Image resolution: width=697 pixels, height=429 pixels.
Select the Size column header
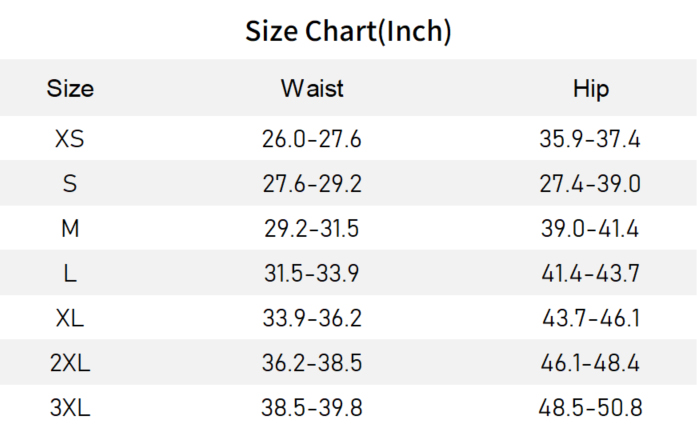pyautogui.click(x=70, y=88)
